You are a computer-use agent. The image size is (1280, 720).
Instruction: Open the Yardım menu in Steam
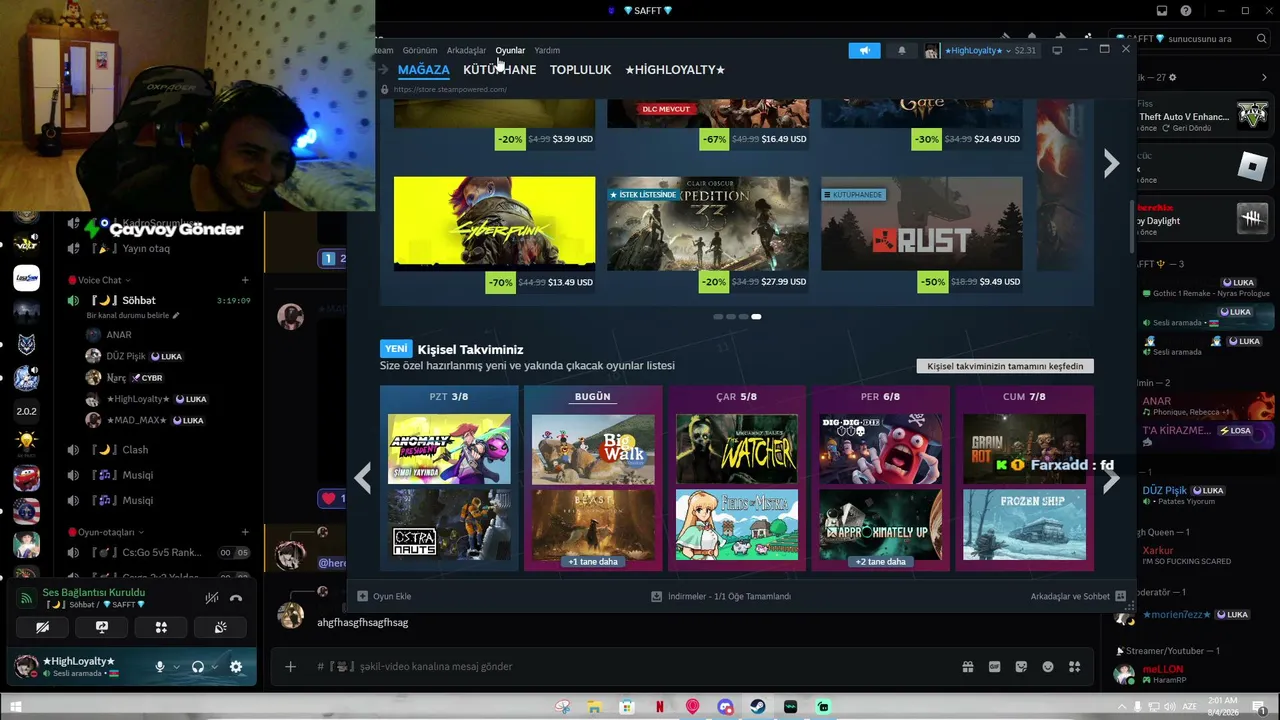pos(547,50)
